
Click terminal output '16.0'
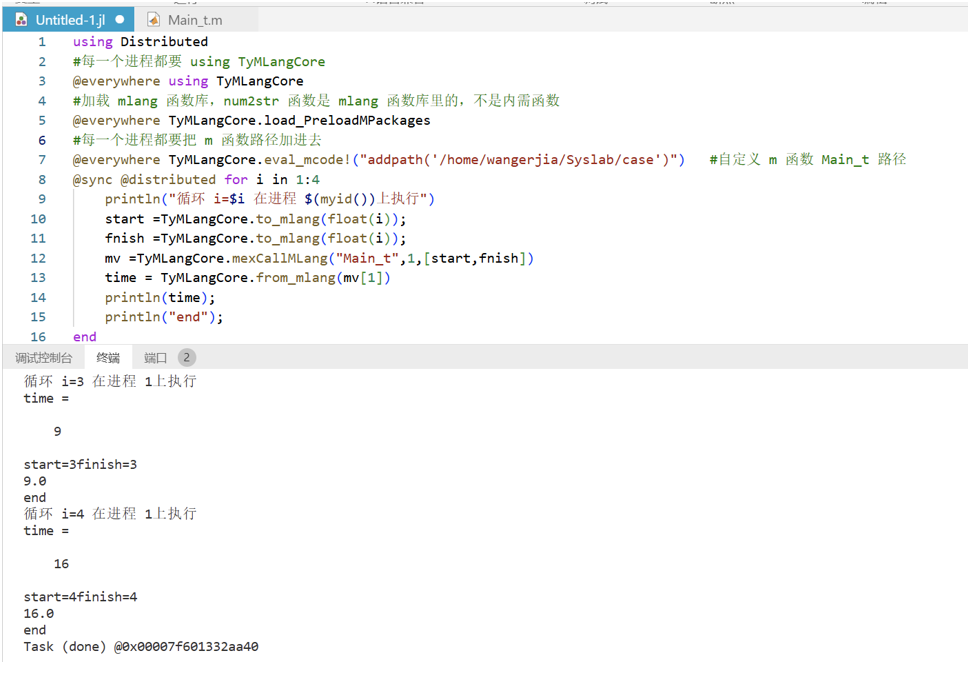tap(38, 614)
